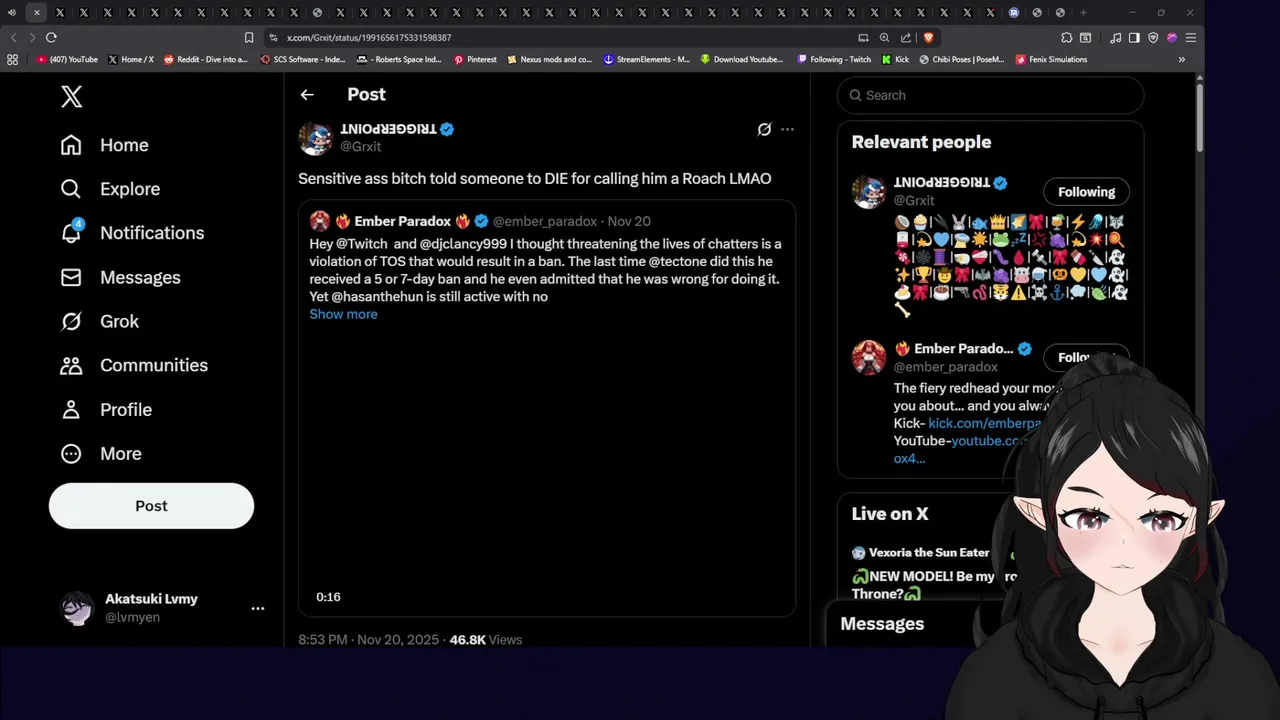The height and width of the screenshot is (720, 1280).
Task: Expand the More menu in sidebar
Action: pos(100,453)
